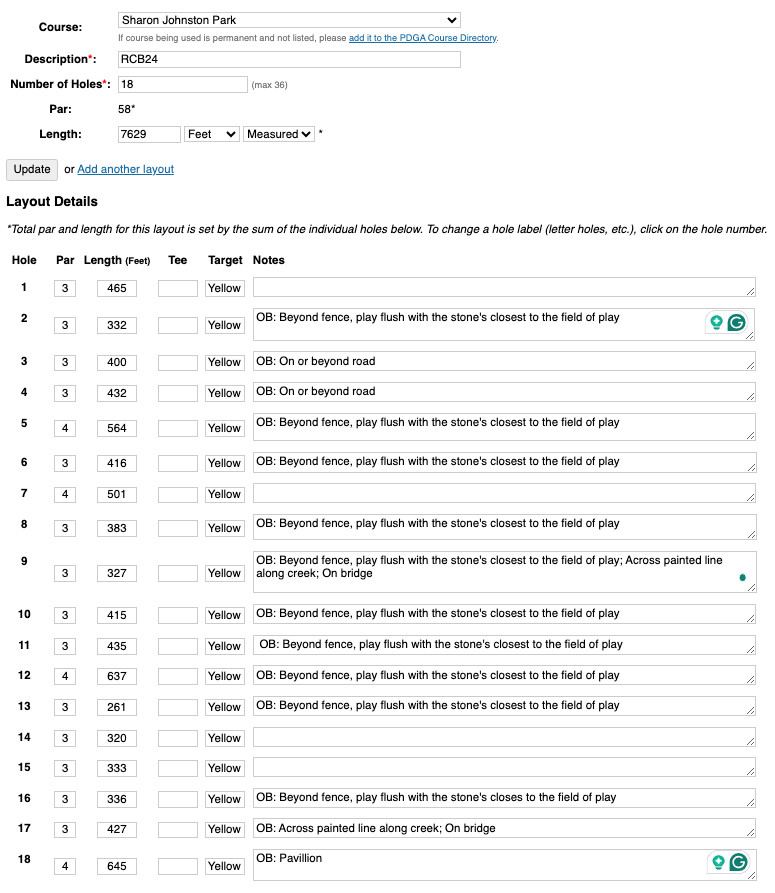Click the green Grammarly dot in hole 9 notes

point(743,577)
